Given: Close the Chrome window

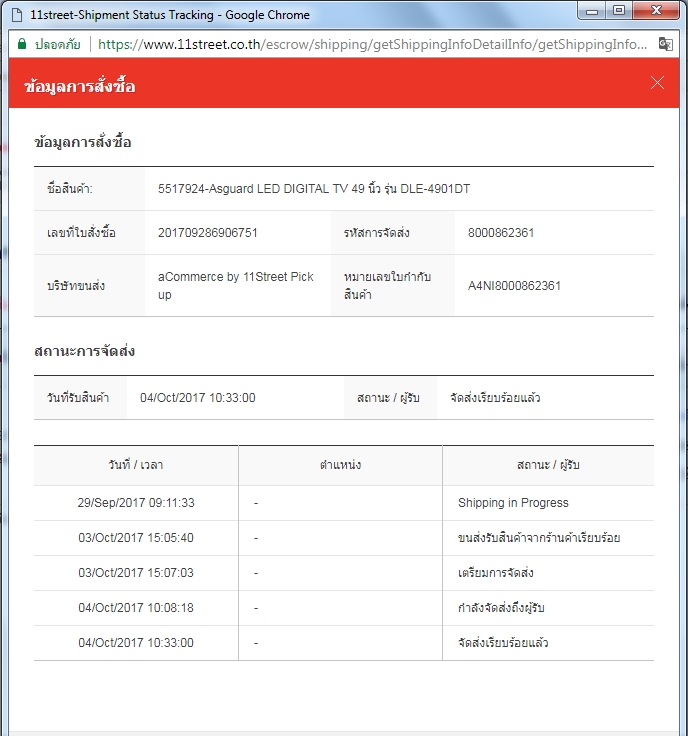Looking at the screenshot, I should pos(656,11).
